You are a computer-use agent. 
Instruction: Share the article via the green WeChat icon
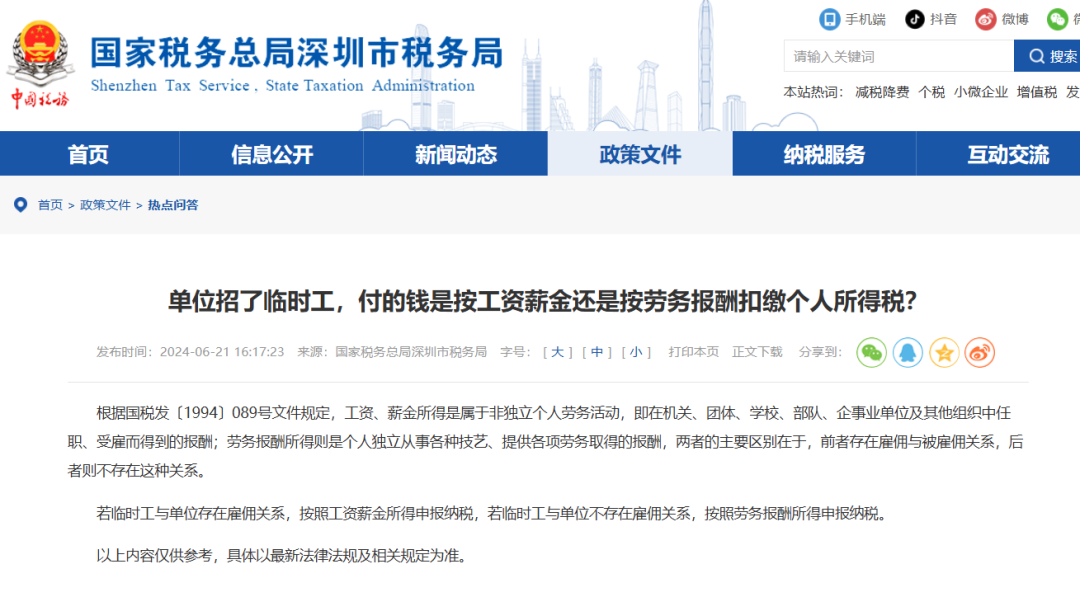pyautogui.click(x=871, y=352)
